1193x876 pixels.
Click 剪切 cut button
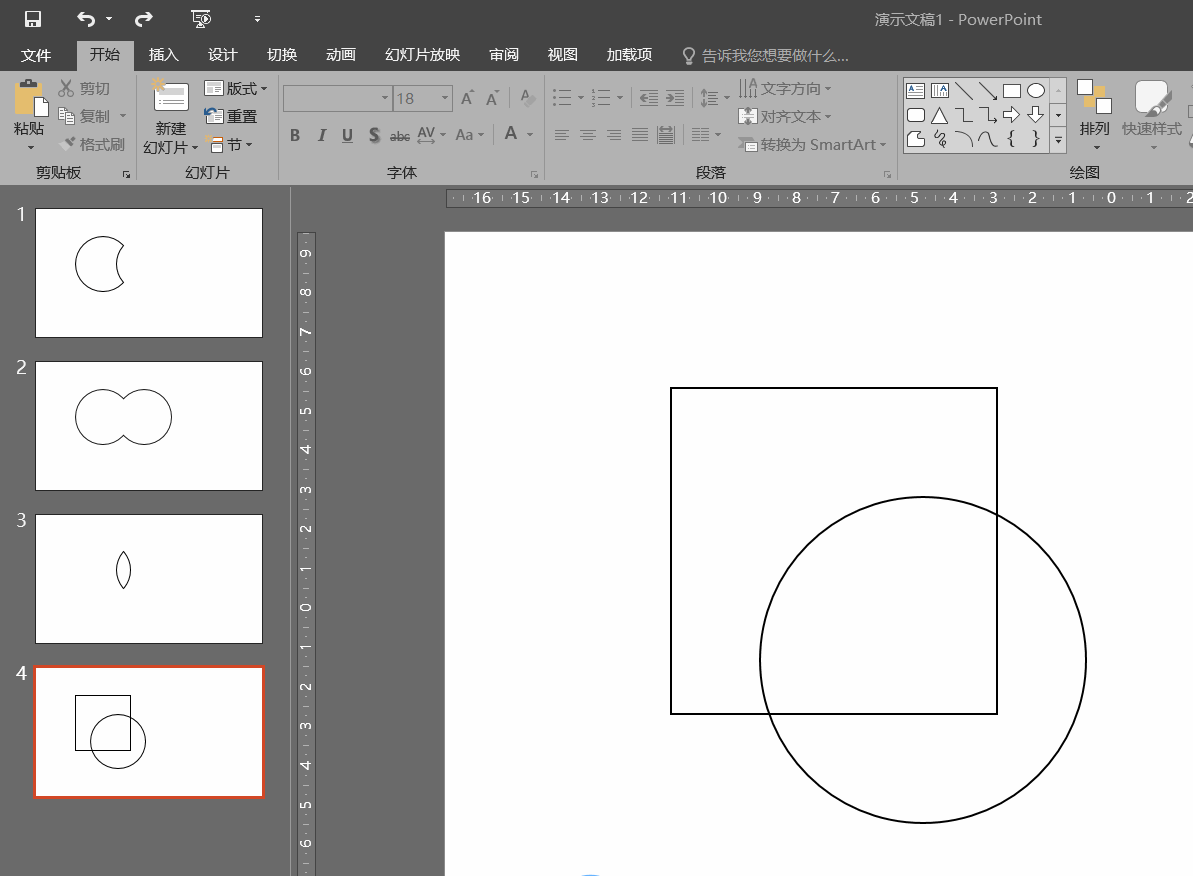point(84,89)
